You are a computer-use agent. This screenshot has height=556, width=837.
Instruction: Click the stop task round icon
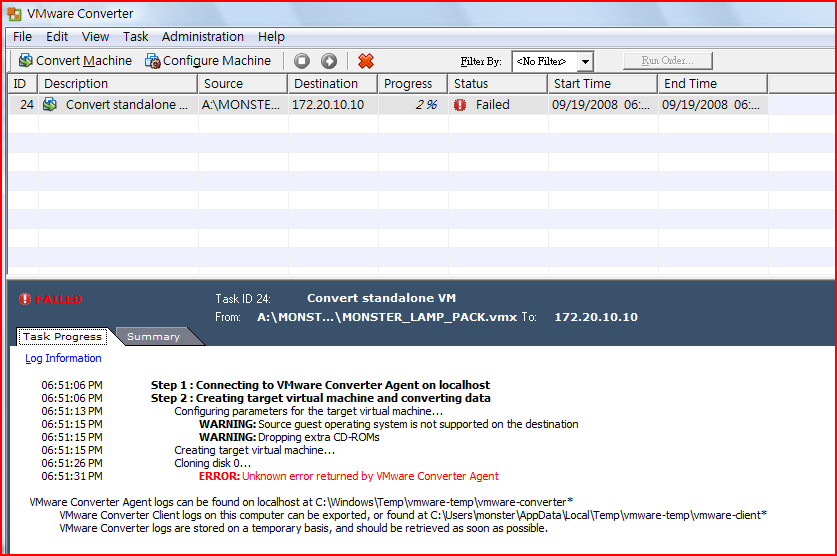tap(302, 61)
